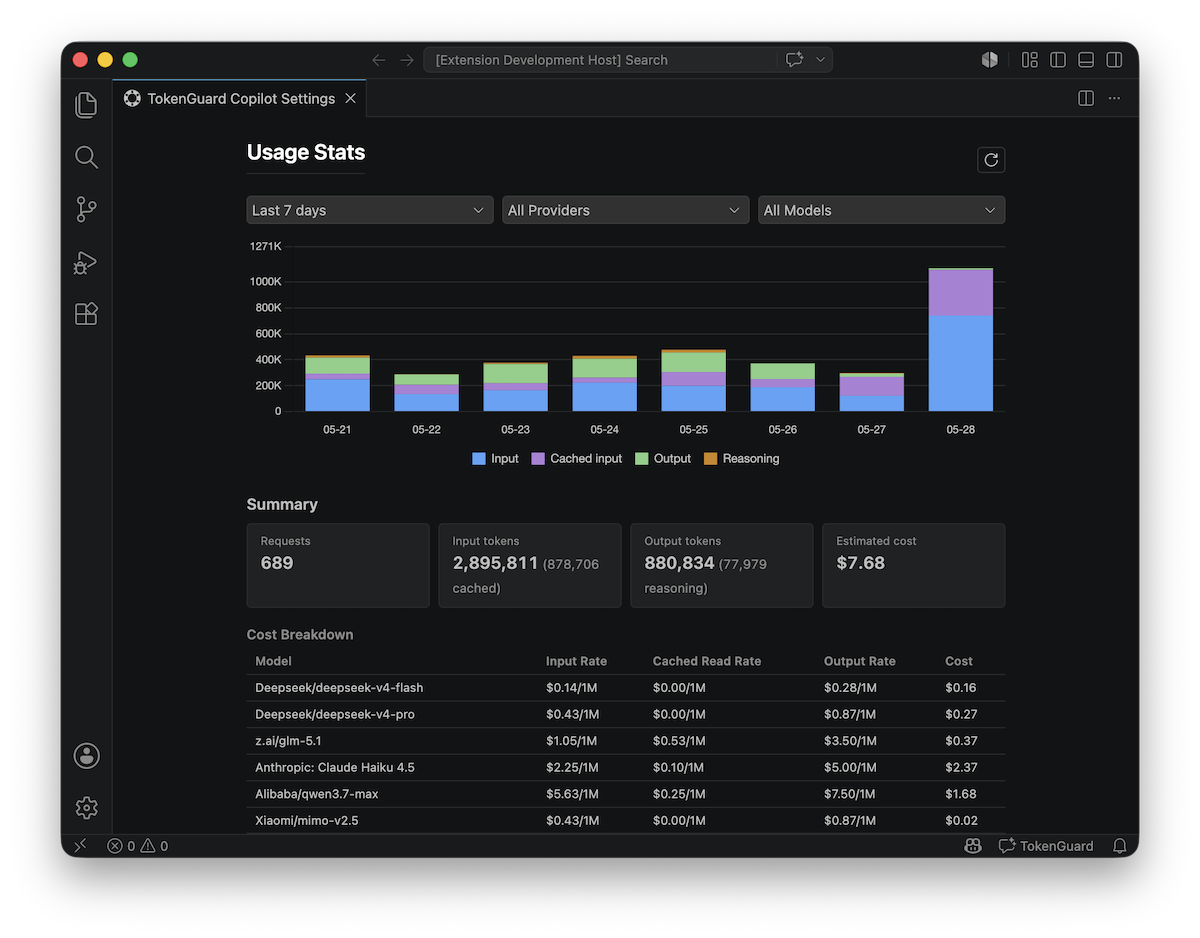This screenshot has width=1200, height=938.
Task: Click the Output tokens 880,834 card
Action: pyautogui.click(x=722, y=565)
